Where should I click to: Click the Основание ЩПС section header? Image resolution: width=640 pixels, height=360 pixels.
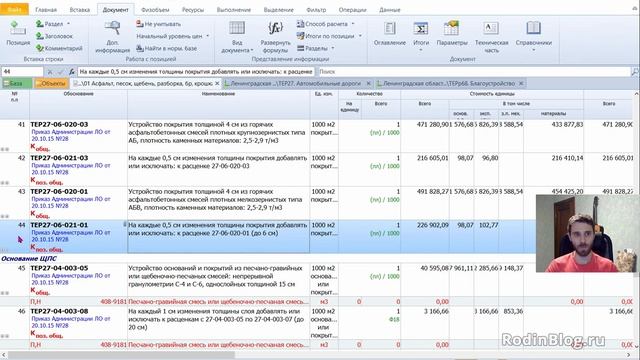(29, 258)
